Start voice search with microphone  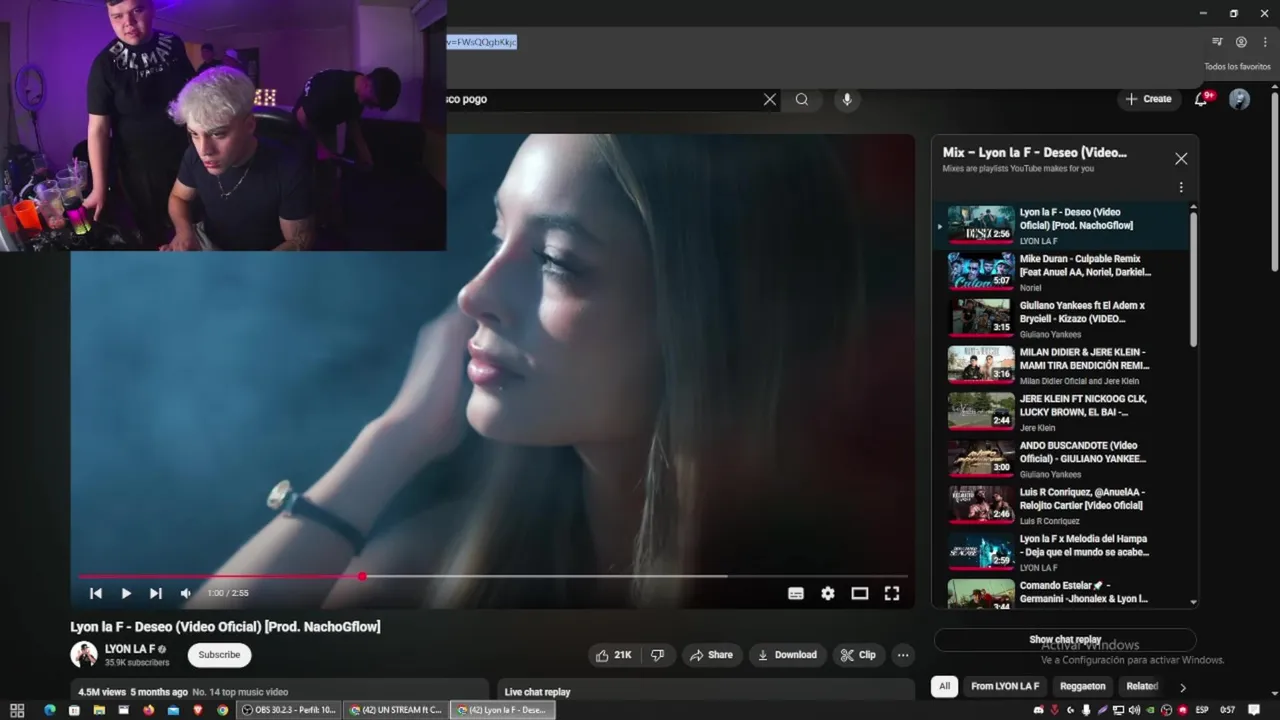[x=847, y=99]
